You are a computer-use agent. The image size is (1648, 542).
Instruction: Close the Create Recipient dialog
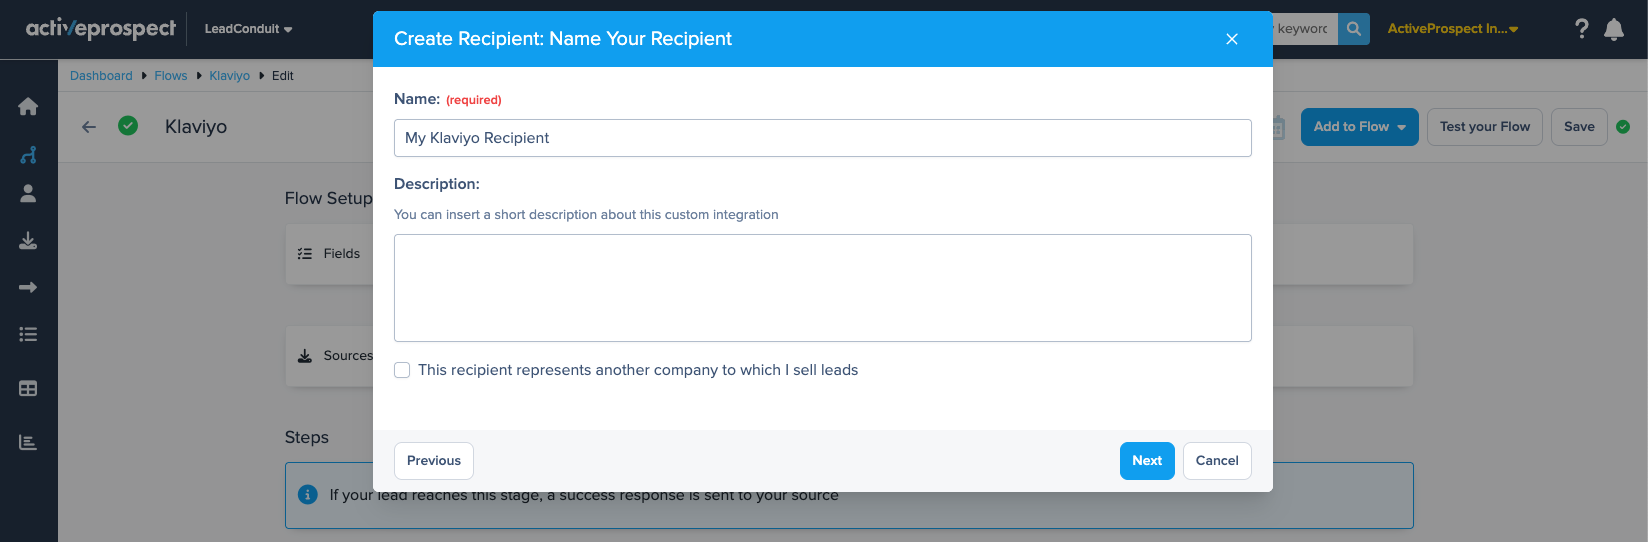tap(1232, 39)
